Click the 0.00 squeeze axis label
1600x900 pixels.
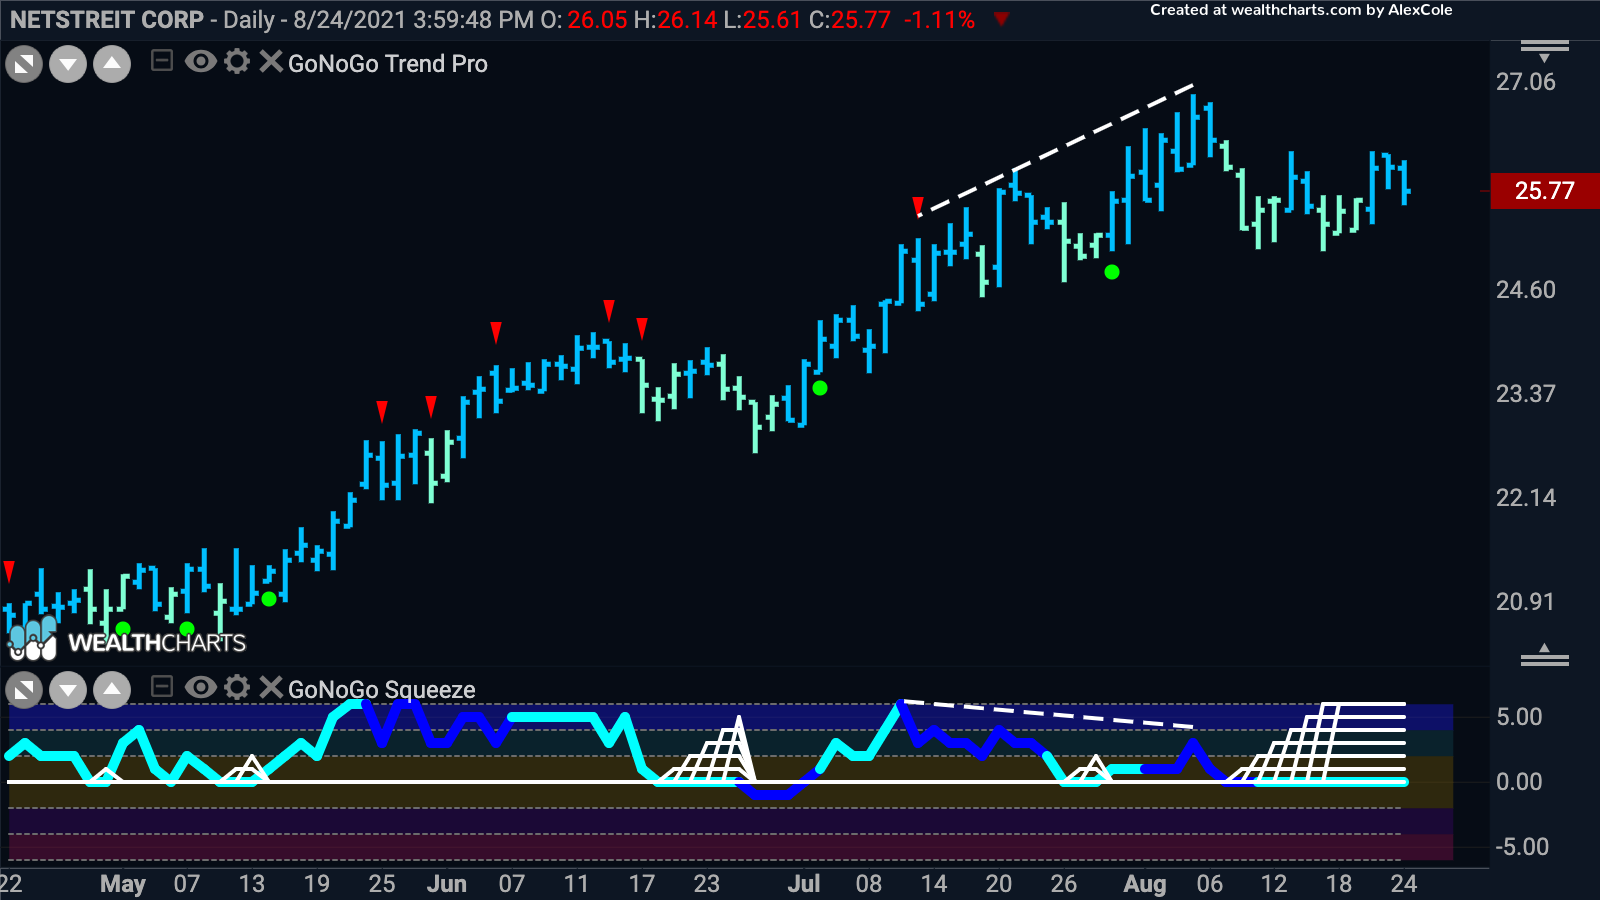click(x=1519, y=782)
